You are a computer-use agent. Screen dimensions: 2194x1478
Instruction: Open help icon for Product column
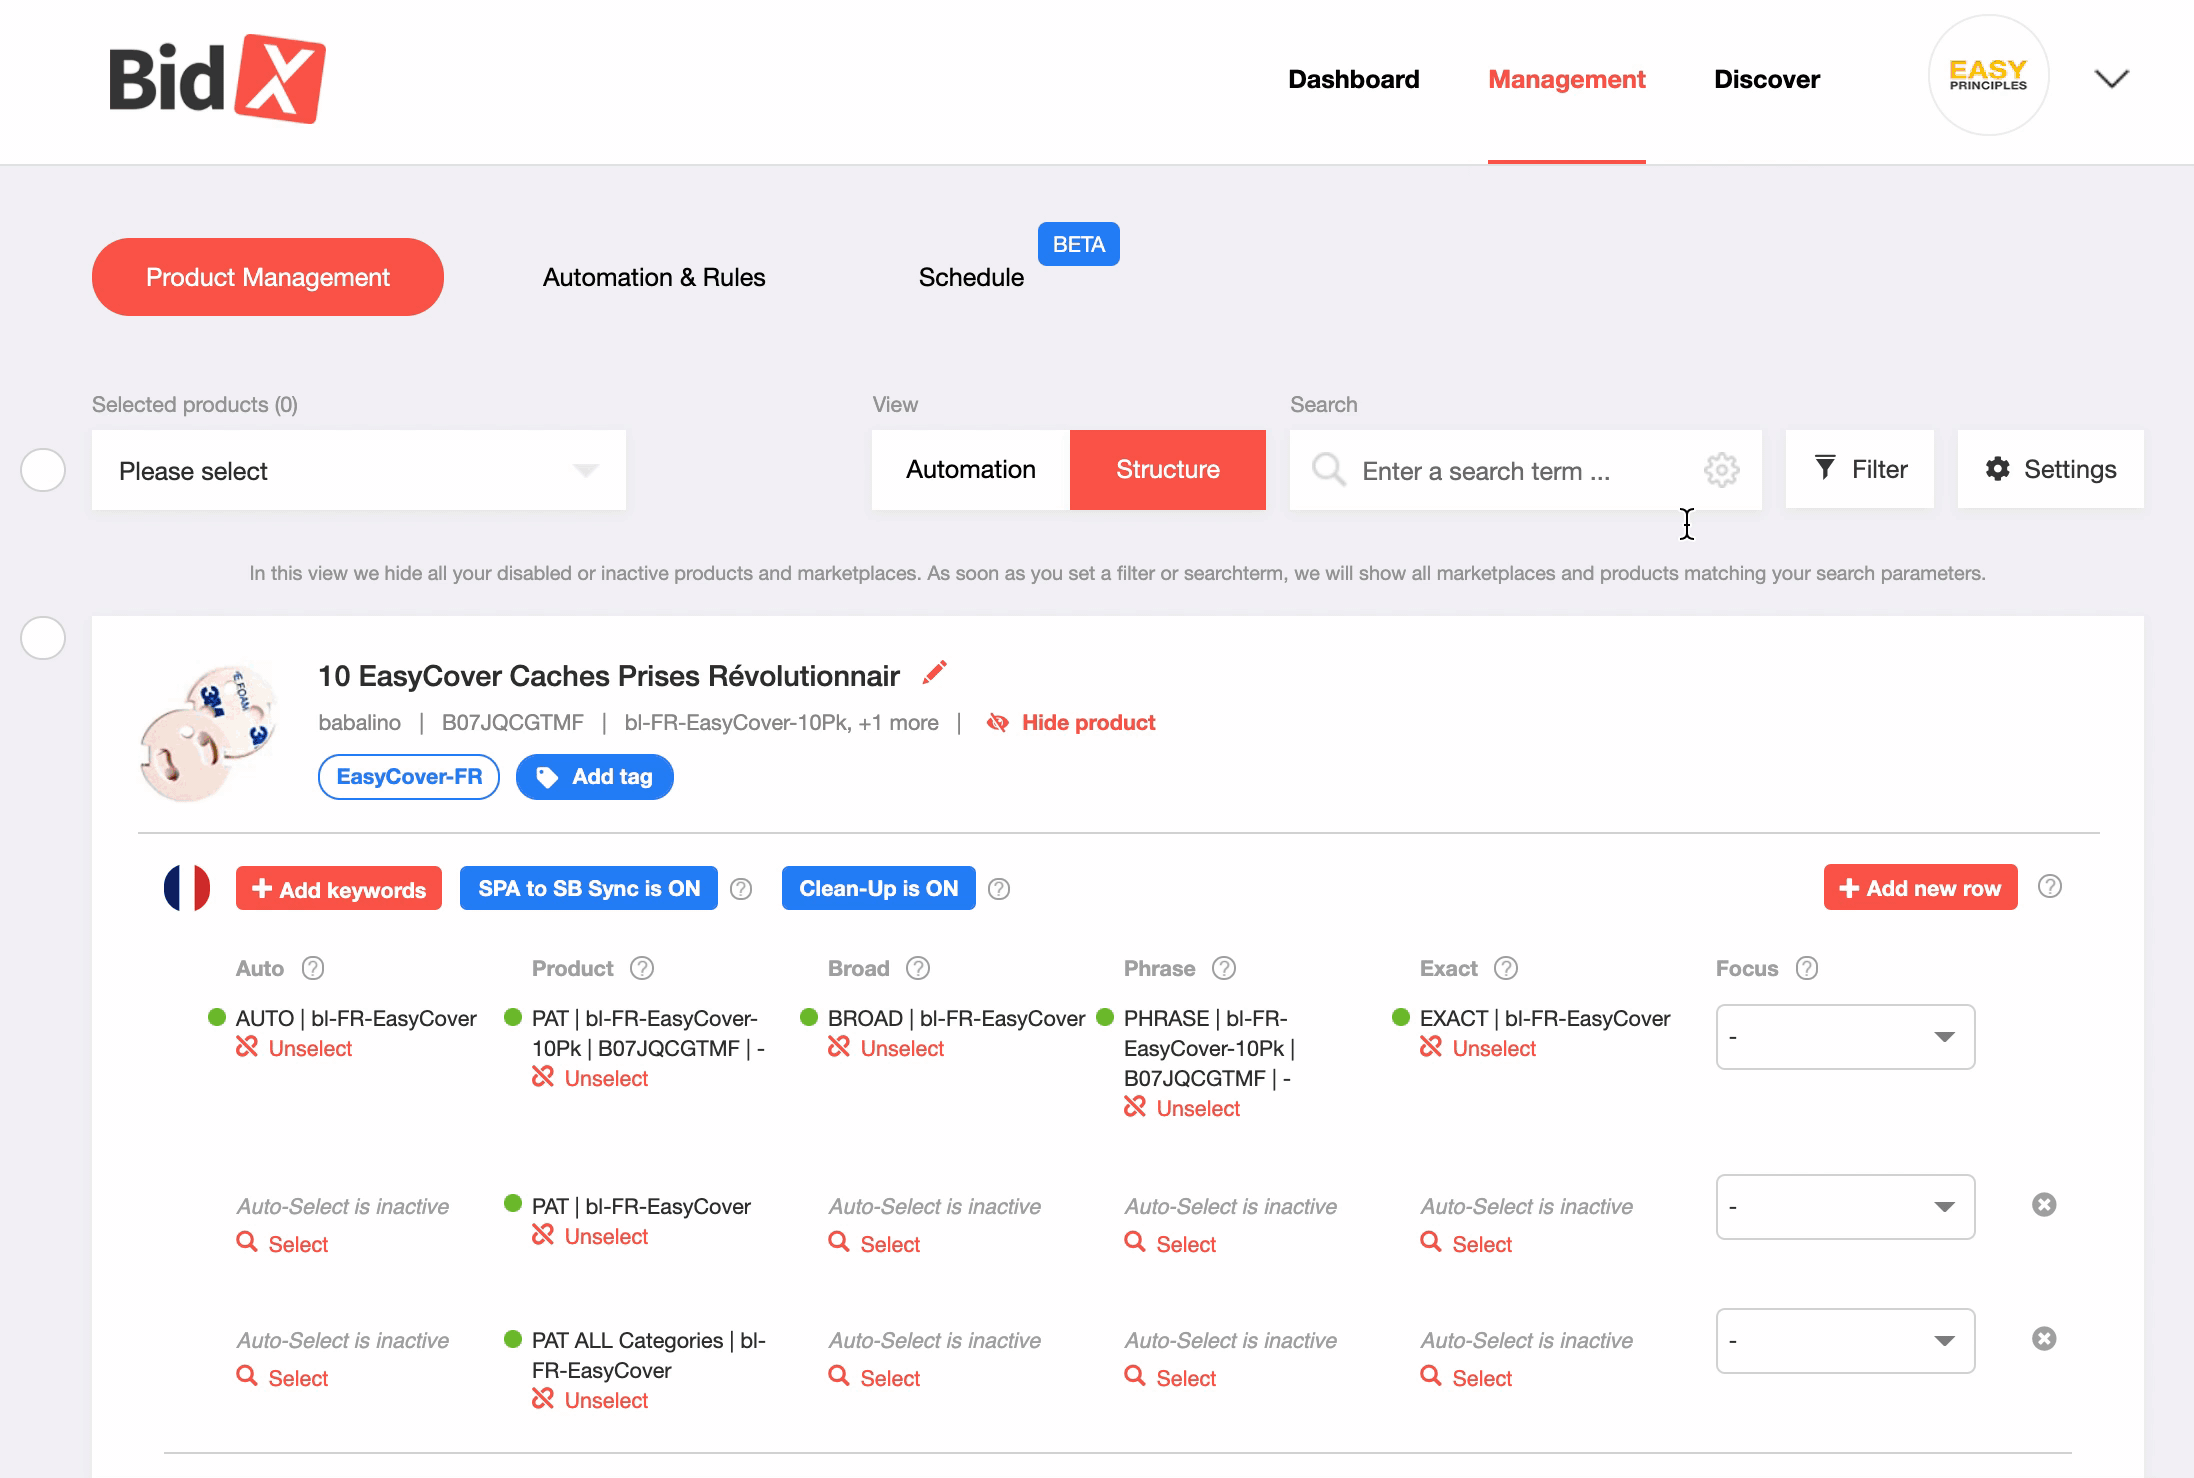(x=642, y=968)
